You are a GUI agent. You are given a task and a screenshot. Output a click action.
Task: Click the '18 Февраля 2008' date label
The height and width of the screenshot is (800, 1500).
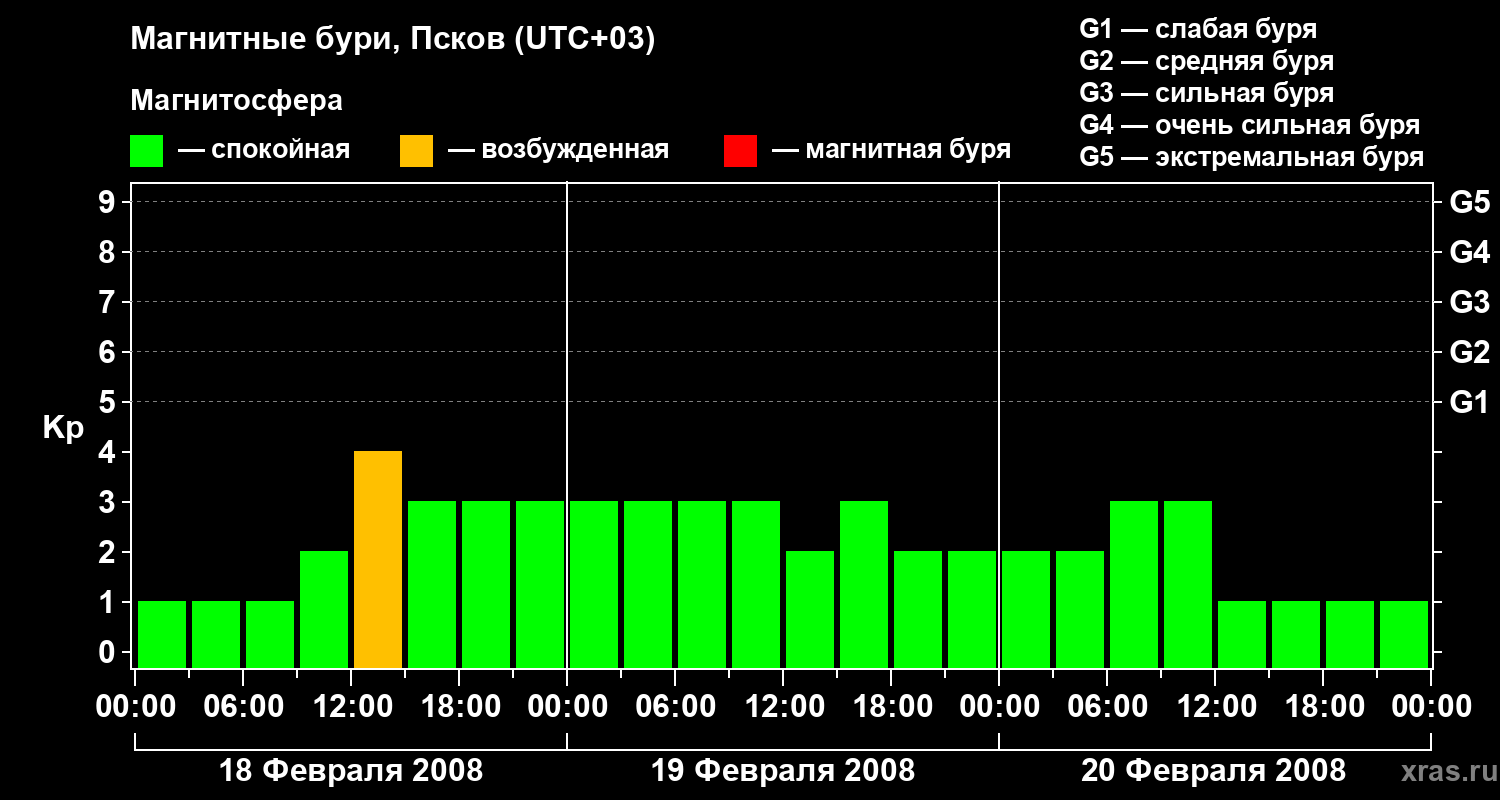tap(351, 771)
